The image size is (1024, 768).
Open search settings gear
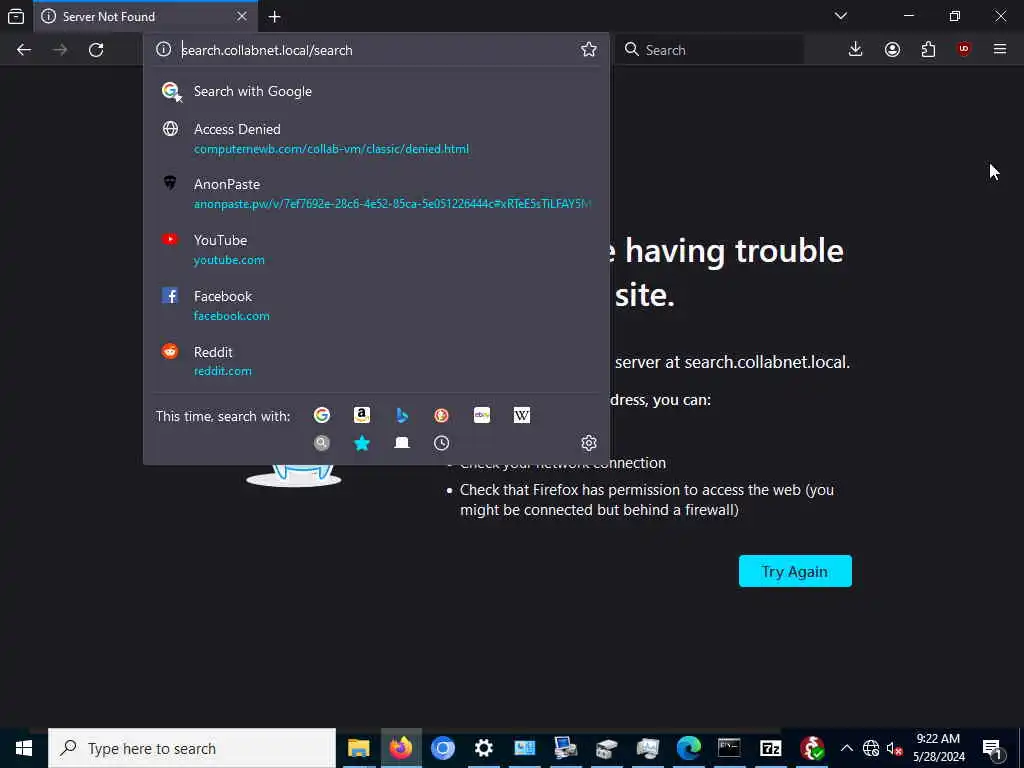[588, 443]
